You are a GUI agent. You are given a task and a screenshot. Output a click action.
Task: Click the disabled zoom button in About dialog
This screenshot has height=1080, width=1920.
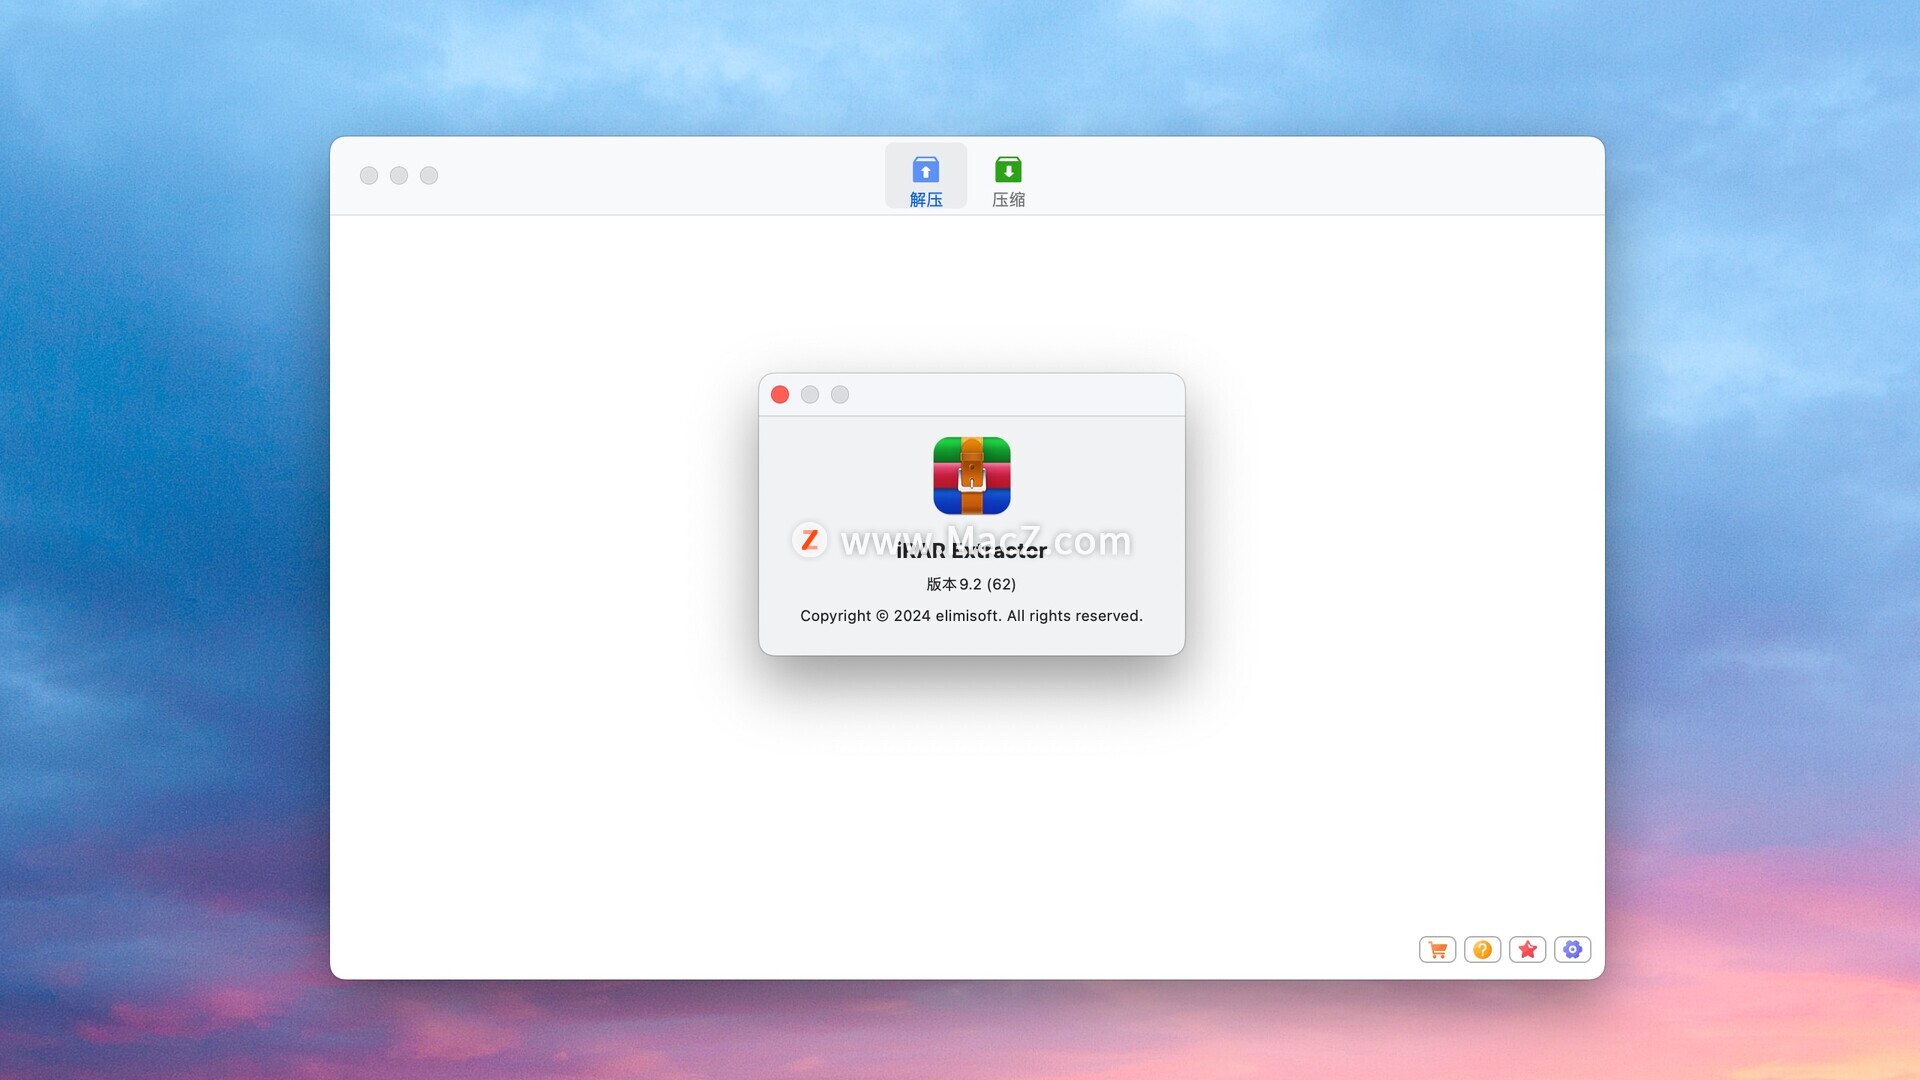point(840,395)
